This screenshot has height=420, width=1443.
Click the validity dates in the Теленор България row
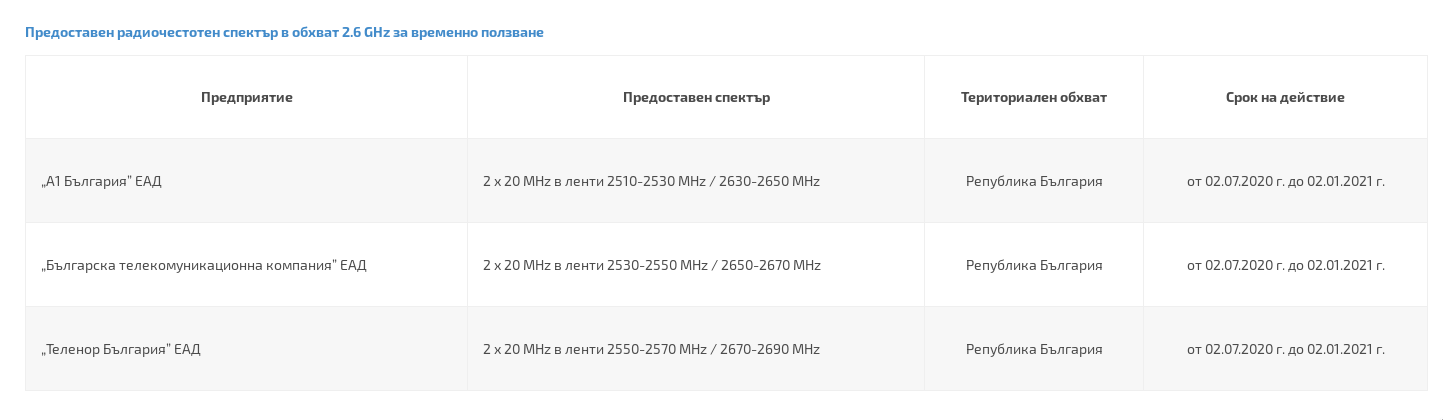pos(1285,350)
